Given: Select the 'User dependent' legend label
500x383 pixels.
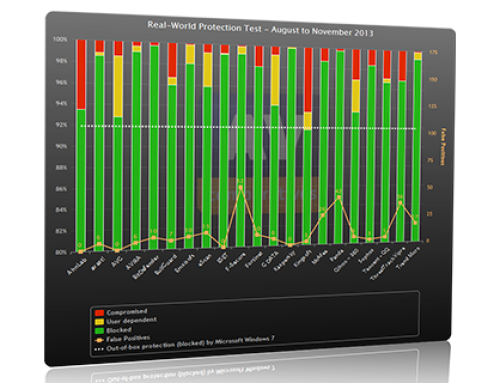Looking at the screenshot, I should coord(131,321).
